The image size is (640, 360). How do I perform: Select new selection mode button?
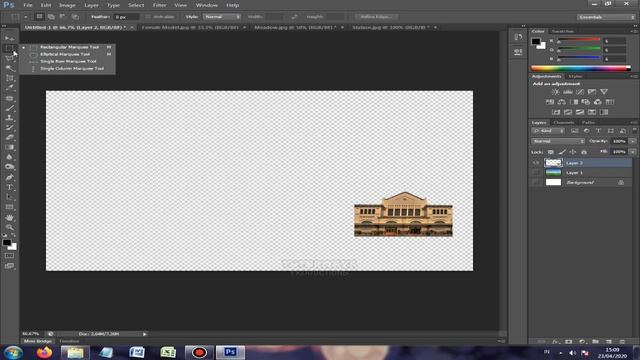click(x=39, y=17)
